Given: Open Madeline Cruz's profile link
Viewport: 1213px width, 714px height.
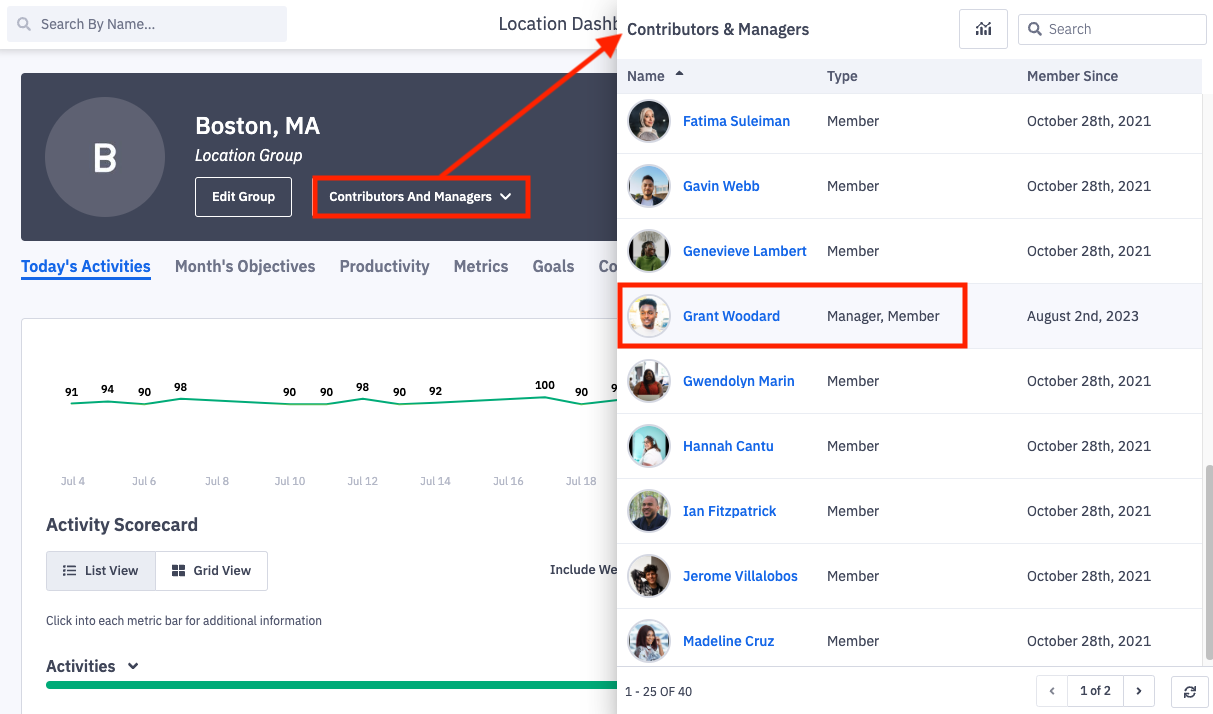Looking at the screenshot, I should (x=729, y=641).
